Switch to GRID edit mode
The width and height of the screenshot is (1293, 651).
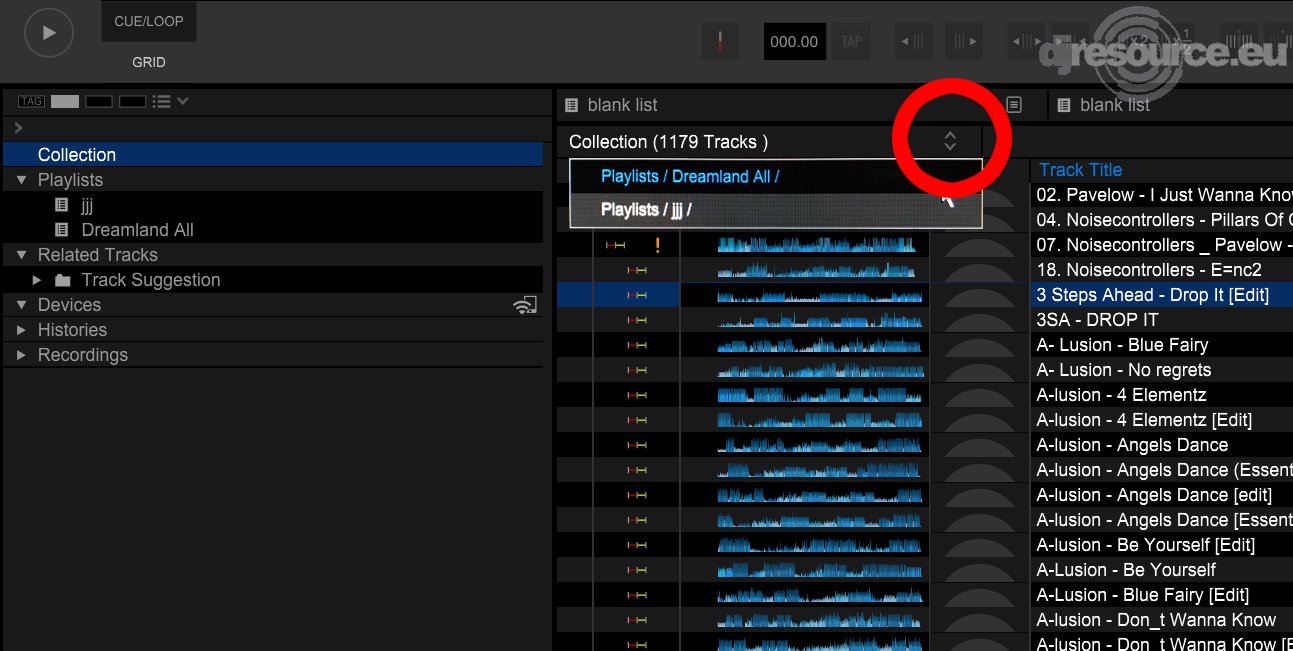[149, 62]
